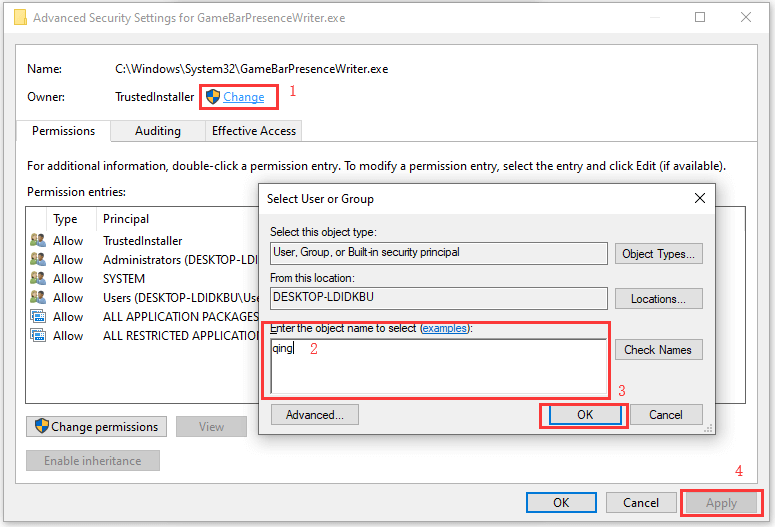Select the SYSTEM permission entry
The height and width of the screenshot is (527, 775).
click(143, 279)
